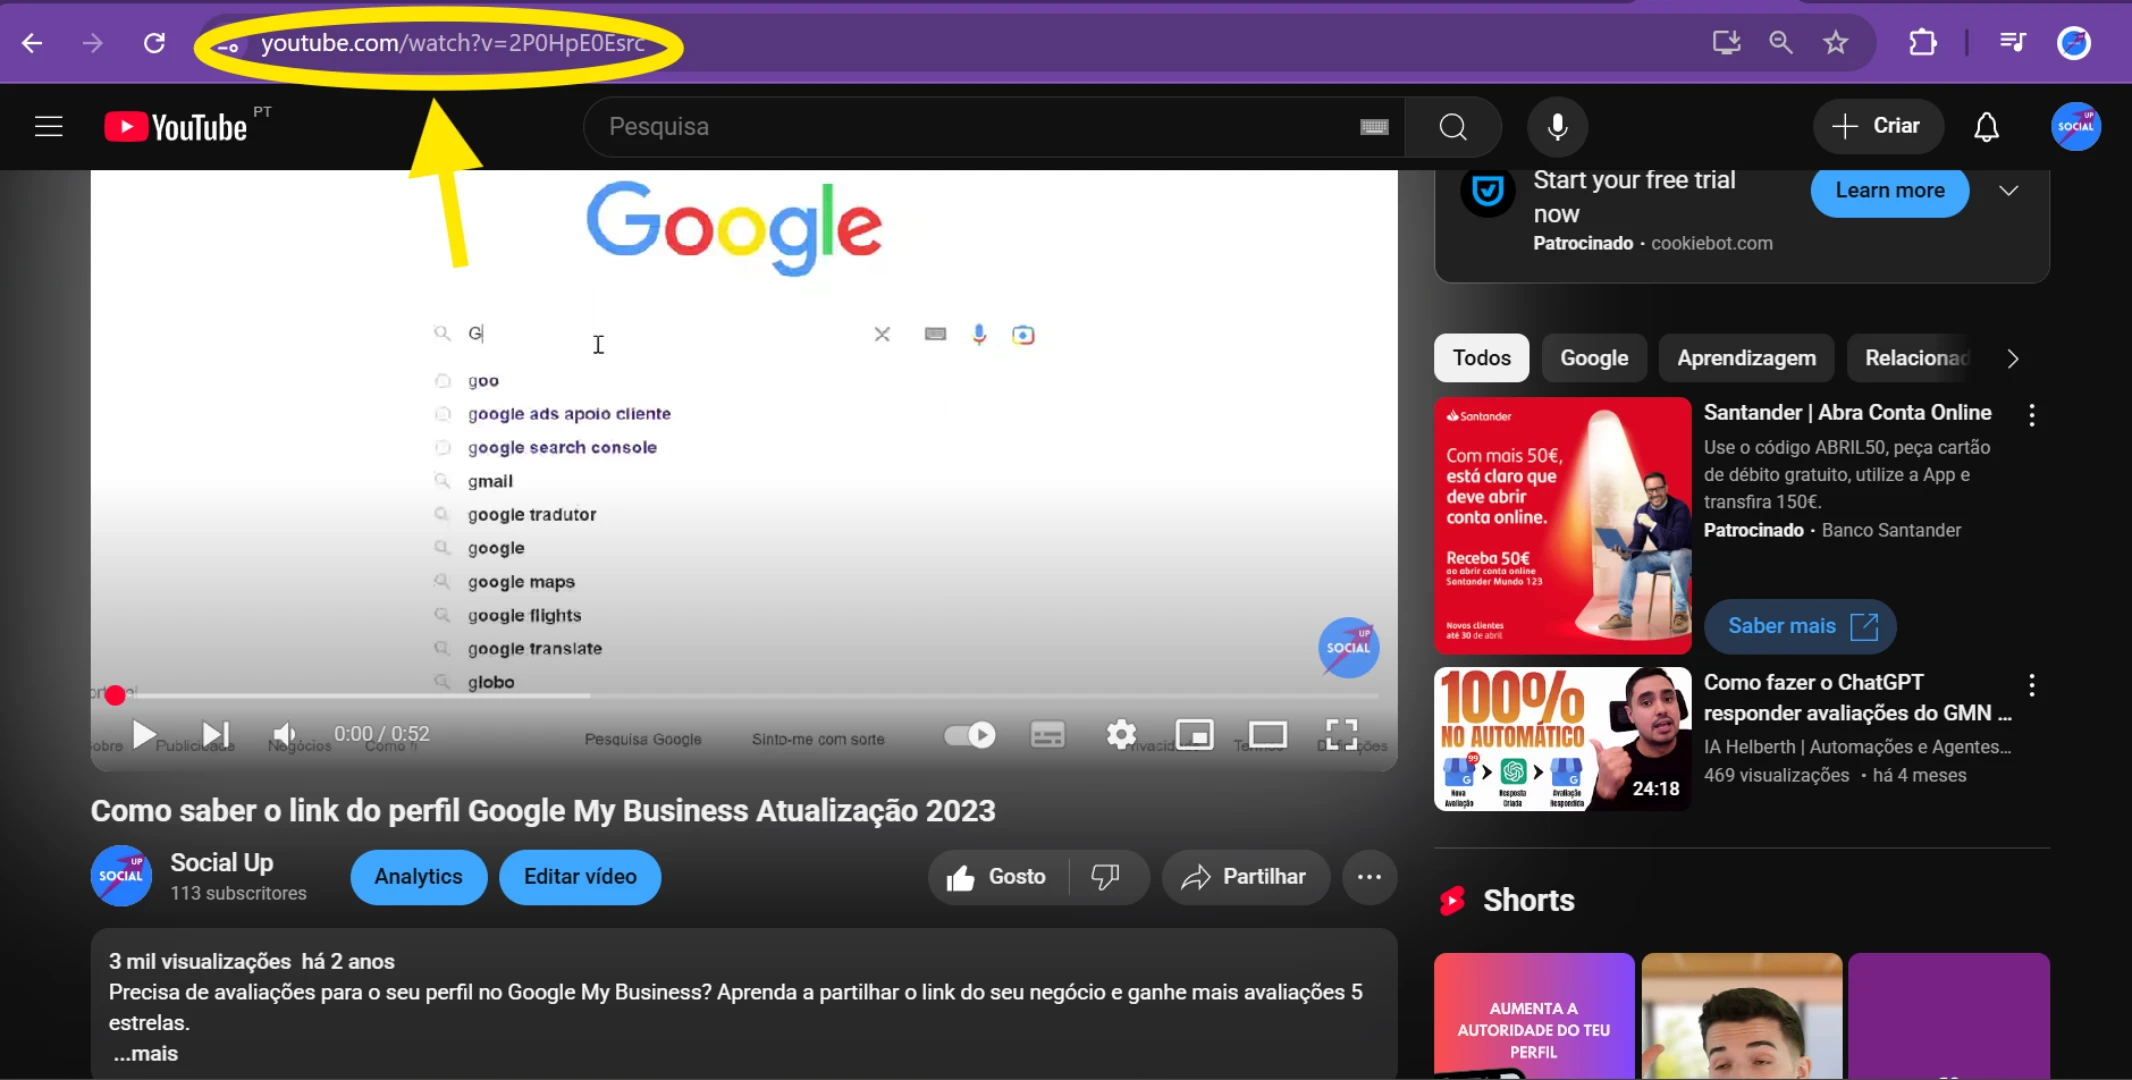Screen dimensions: 2132x1080
Task: Open options menu for Santander ad
Action: (x=2031, y=415)
